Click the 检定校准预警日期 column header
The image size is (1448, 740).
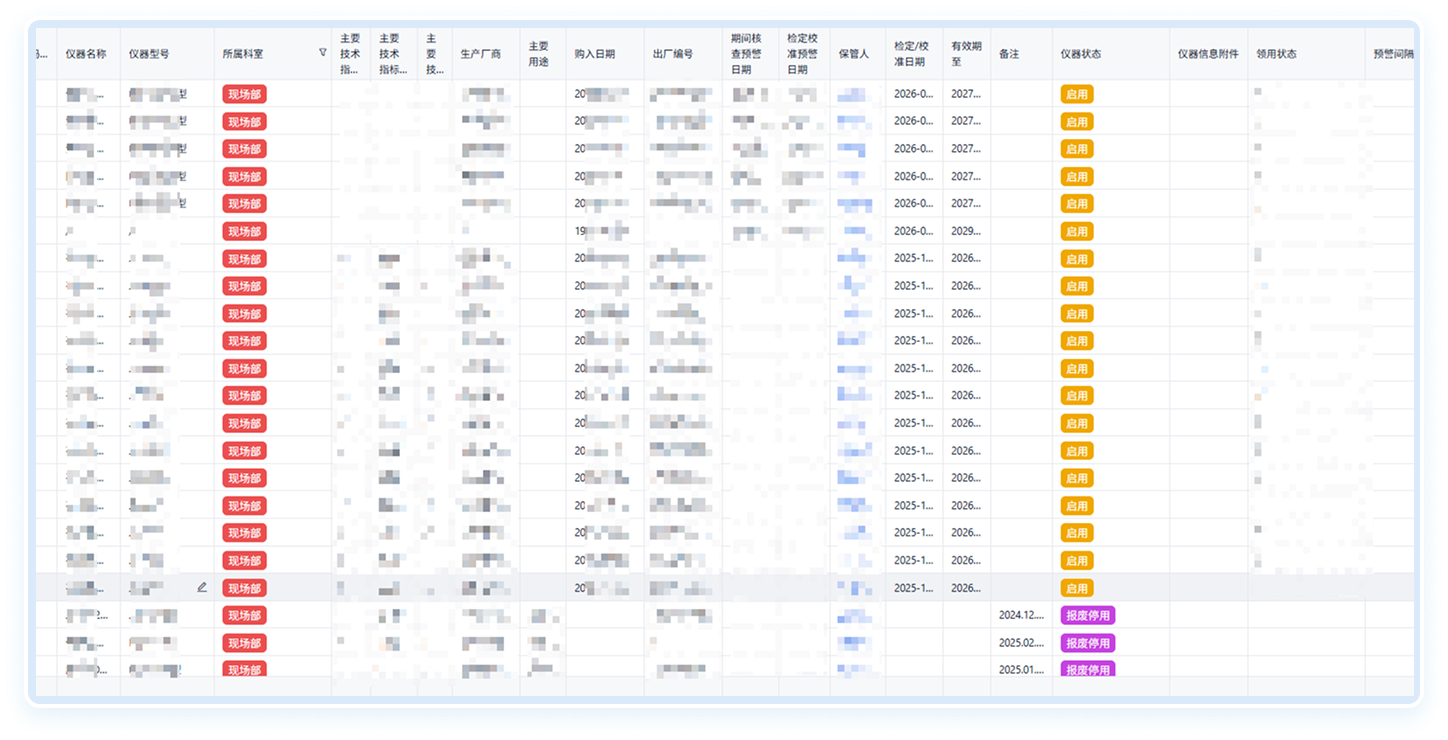(x=802, y=54)
